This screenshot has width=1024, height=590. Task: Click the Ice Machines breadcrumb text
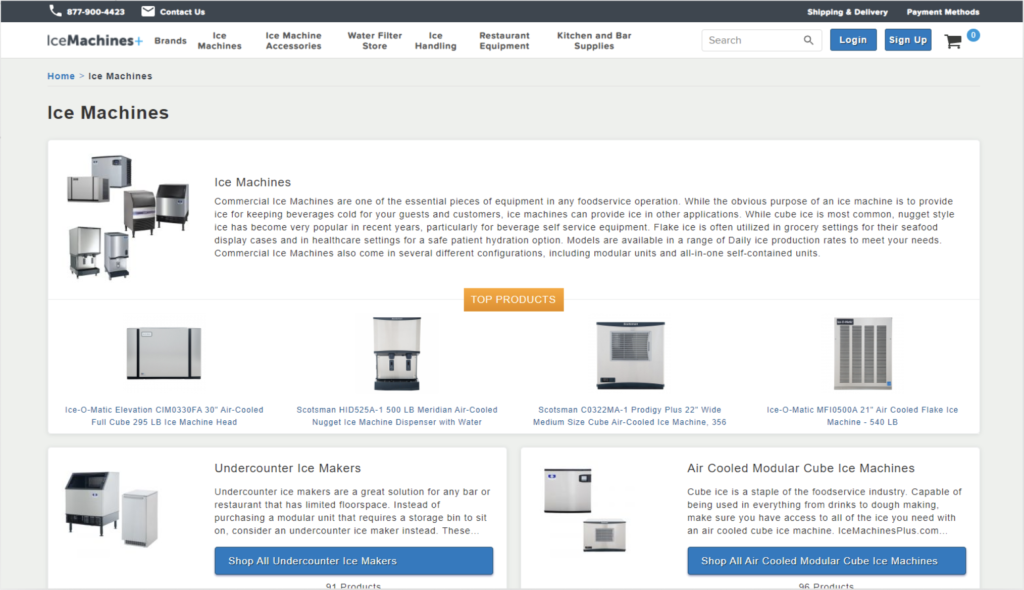pos(120,76)
